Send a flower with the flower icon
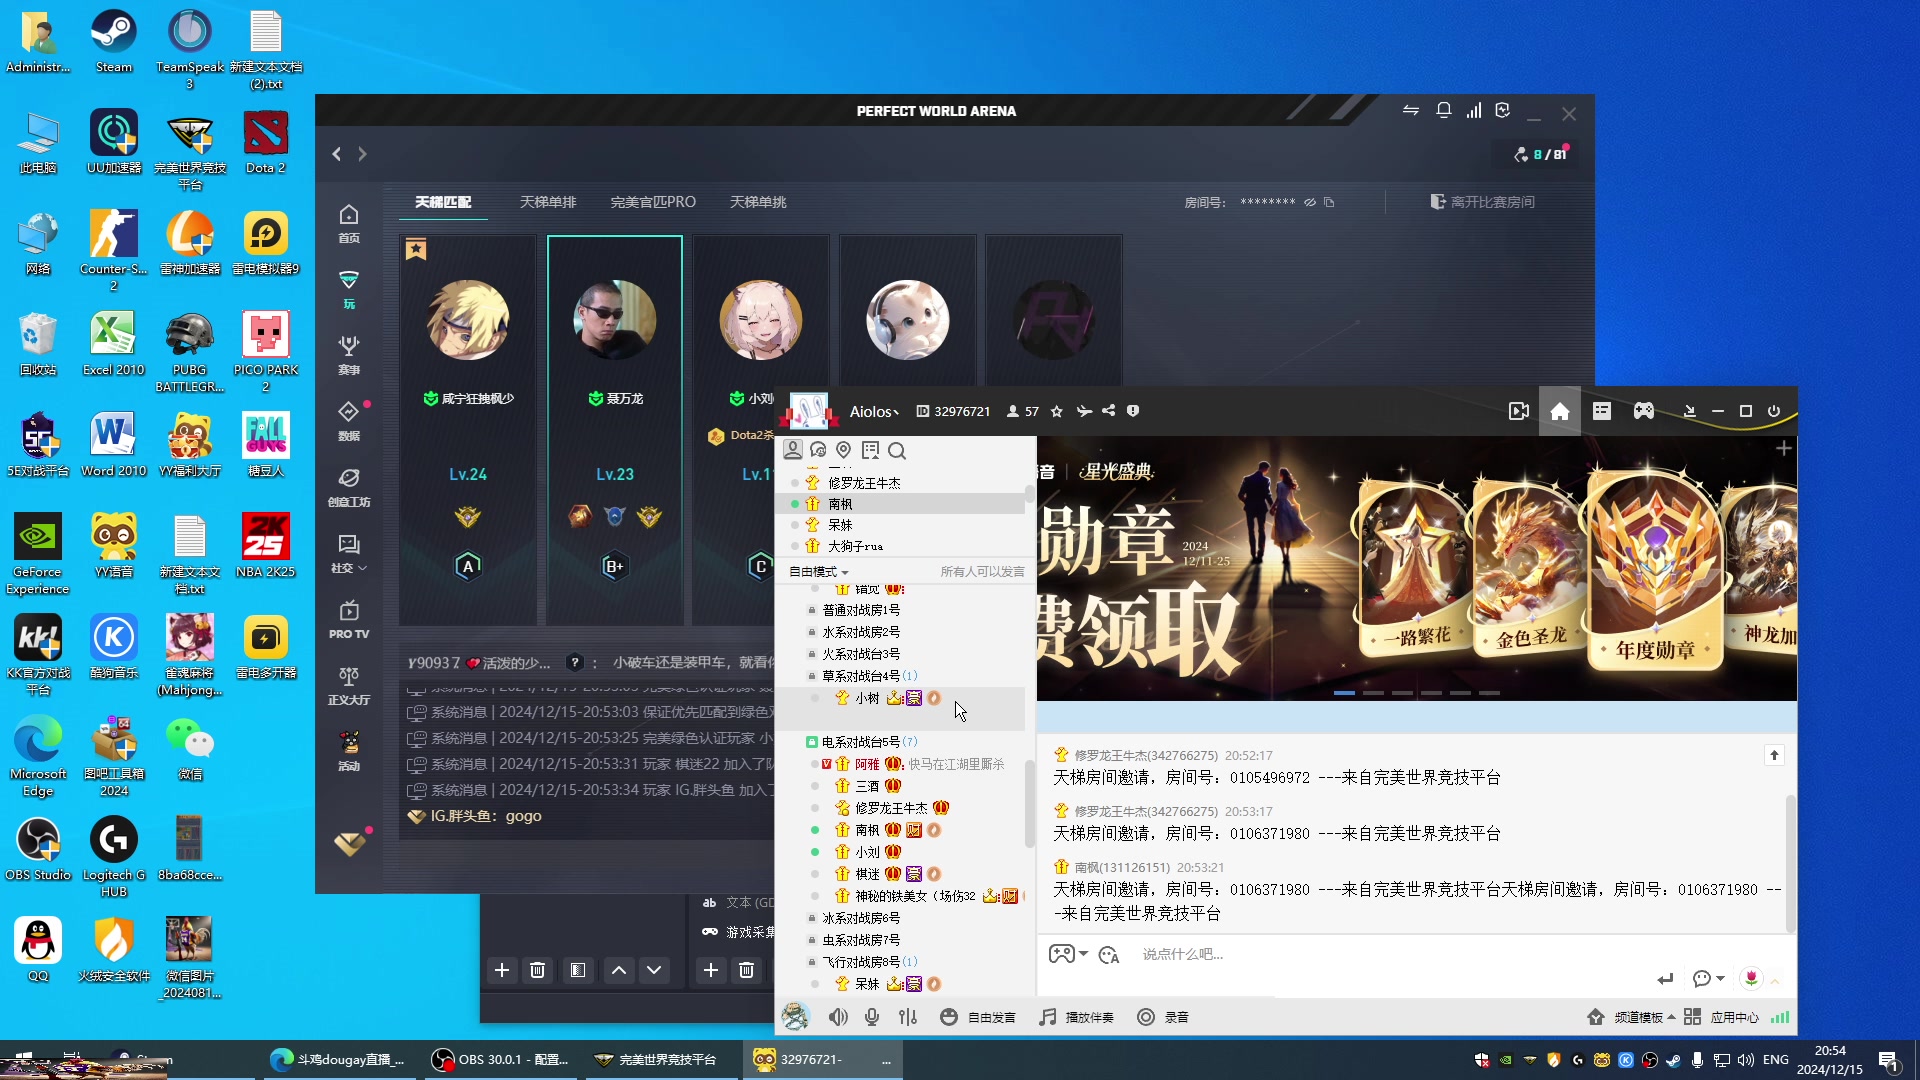 [x=1751, y=978]
